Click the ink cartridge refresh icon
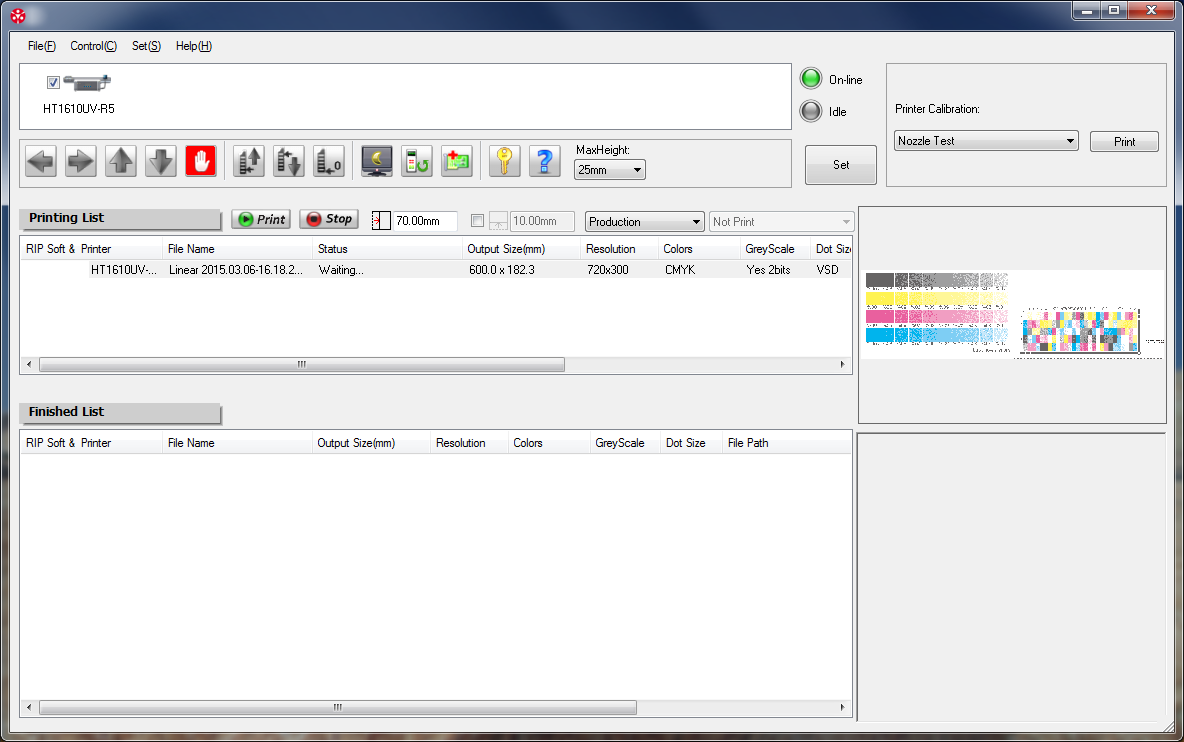The width and height of the screenshot is (1184, 742). pos(417,161)
